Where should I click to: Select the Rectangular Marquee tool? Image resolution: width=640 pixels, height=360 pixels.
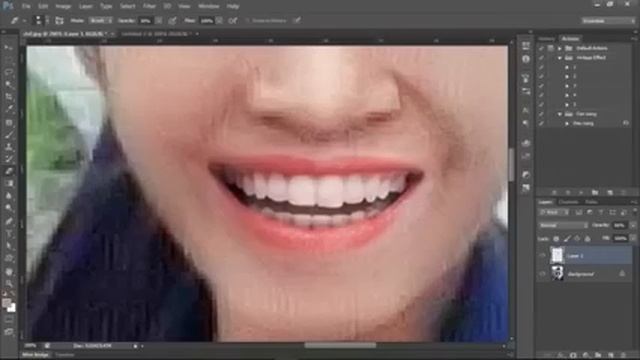(x=9, y=60)
